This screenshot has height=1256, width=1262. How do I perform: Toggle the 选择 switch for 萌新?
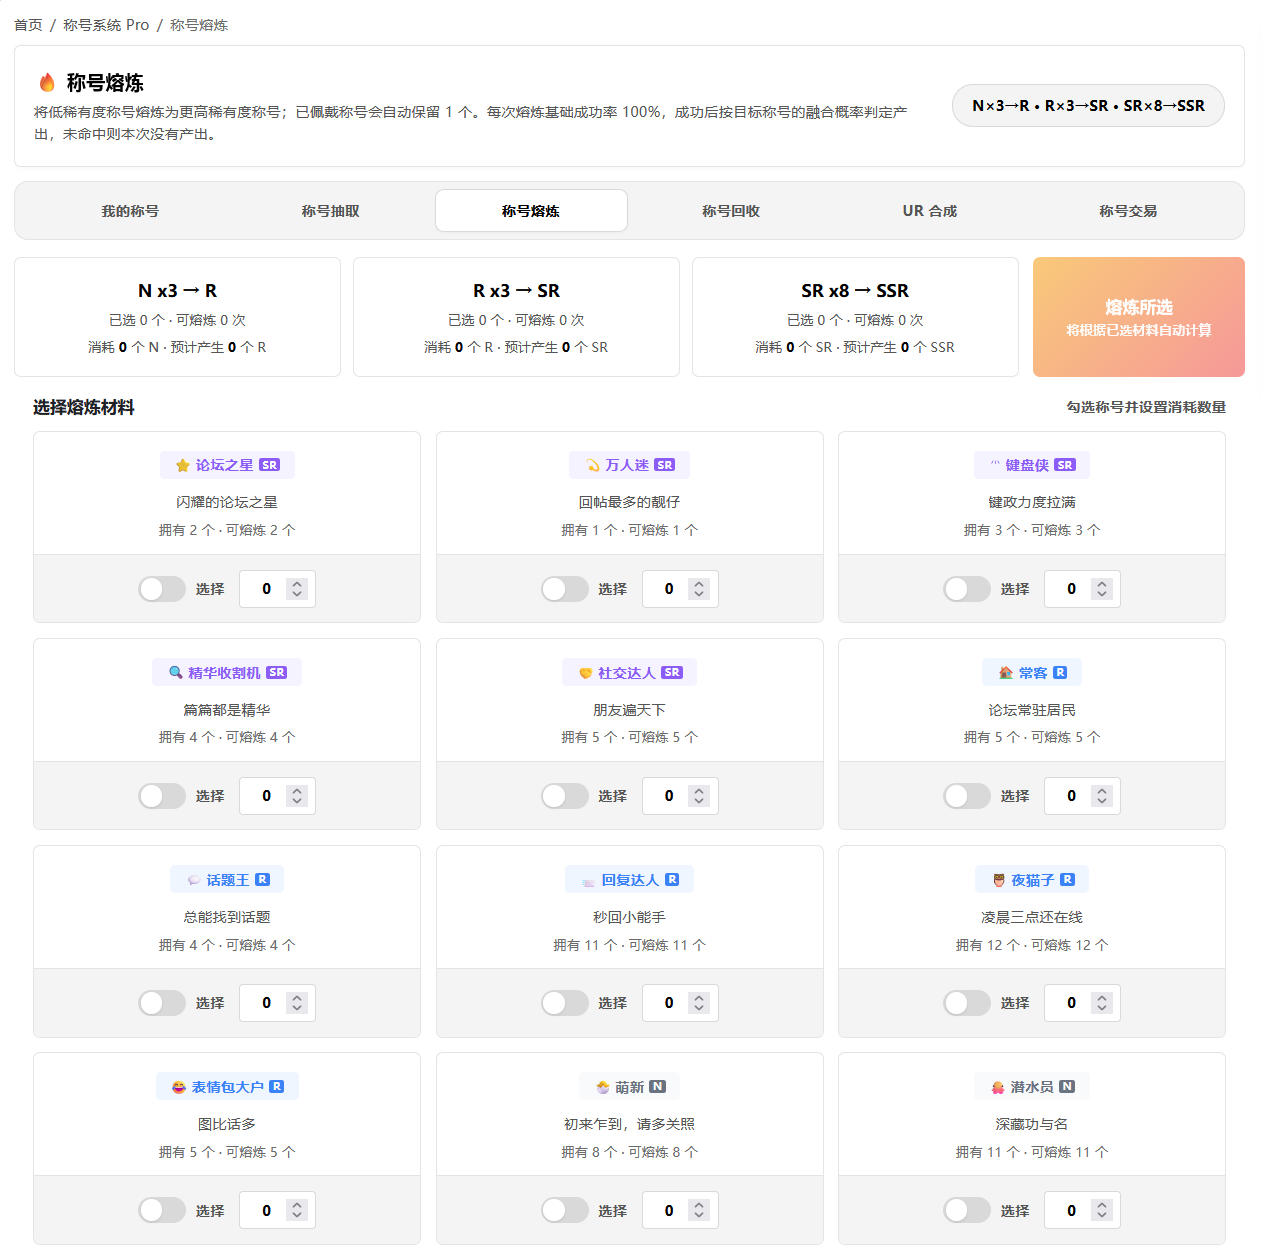coord(565,1210)
